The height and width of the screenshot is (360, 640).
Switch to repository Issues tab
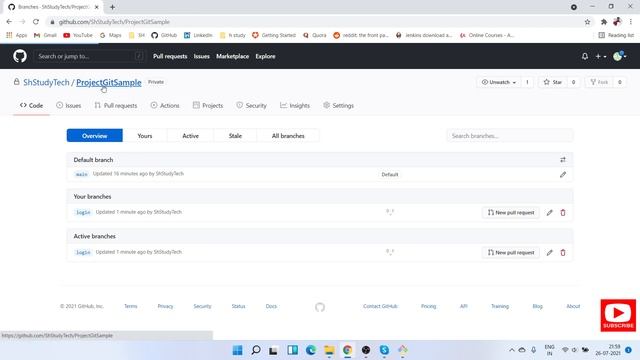pyautogui.click(x=69, y=105)
